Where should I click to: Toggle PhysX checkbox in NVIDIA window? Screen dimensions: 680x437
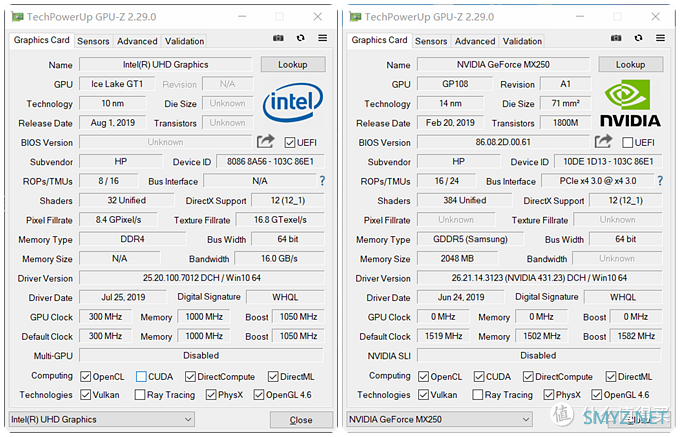(549, 395)
